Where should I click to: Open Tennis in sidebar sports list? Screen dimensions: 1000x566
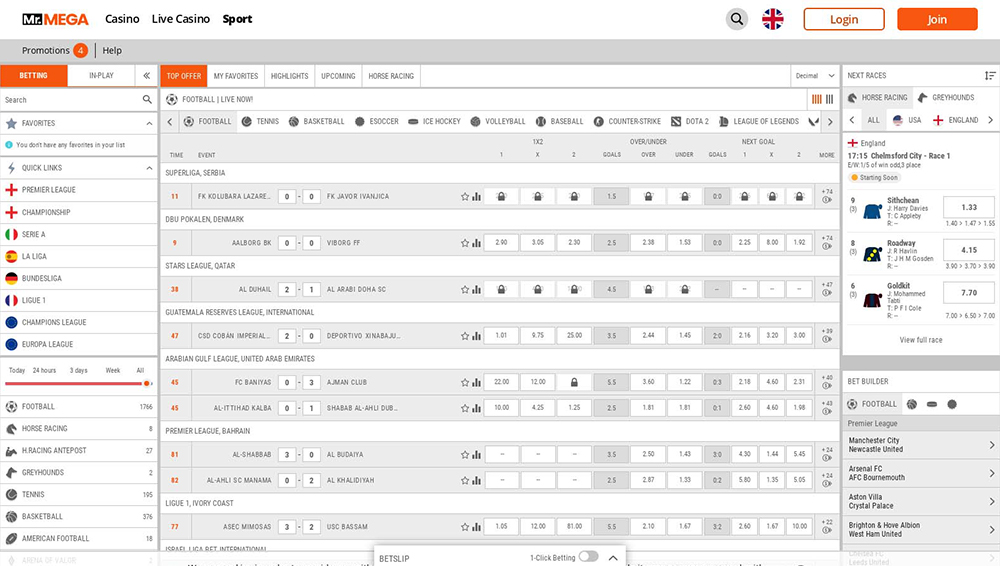[x=78, y=495]
